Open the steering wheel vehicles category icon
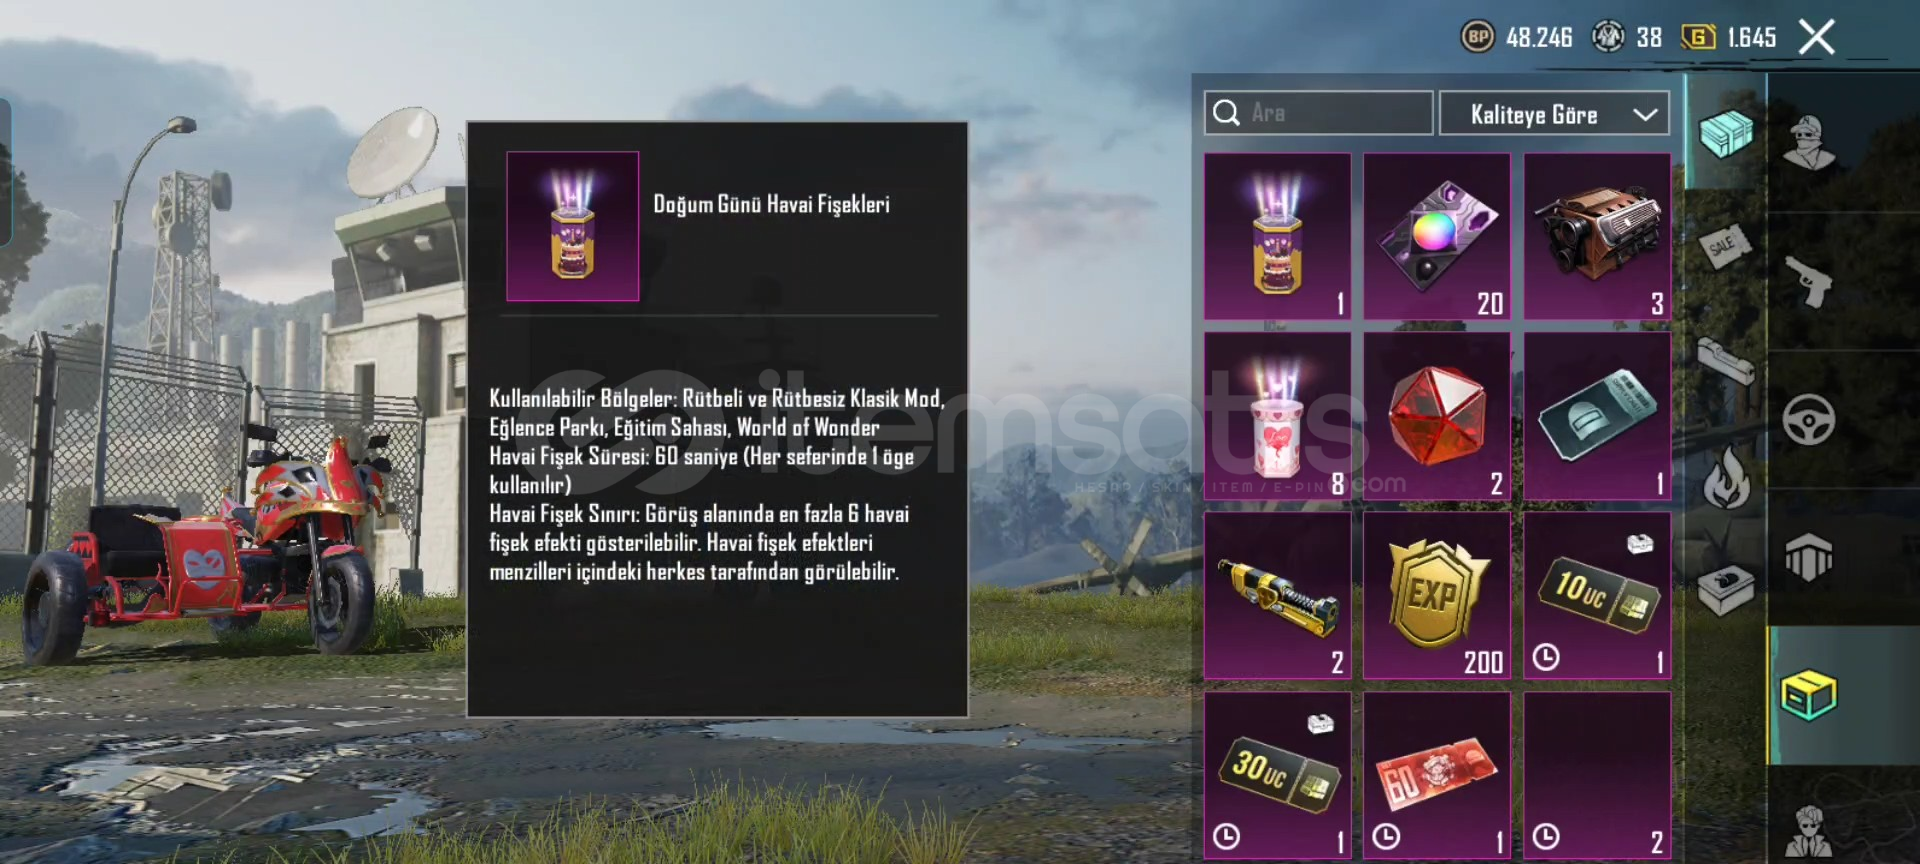Screen dimensions: 1920x864 1809,420
